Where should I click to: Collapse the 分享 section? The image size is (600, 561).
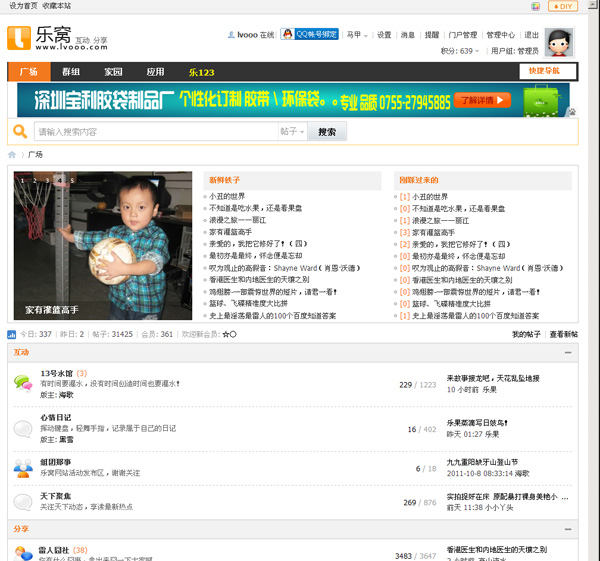point(568,529)
